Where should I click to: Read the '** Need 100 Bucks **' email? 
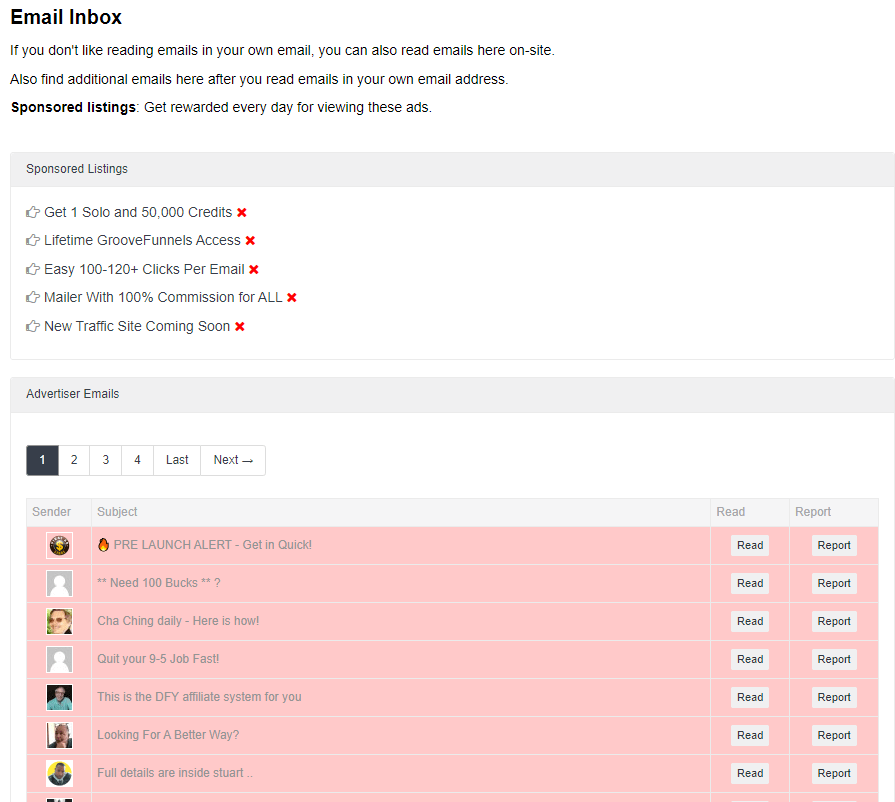pyautogui.click(x=749, y=583)
